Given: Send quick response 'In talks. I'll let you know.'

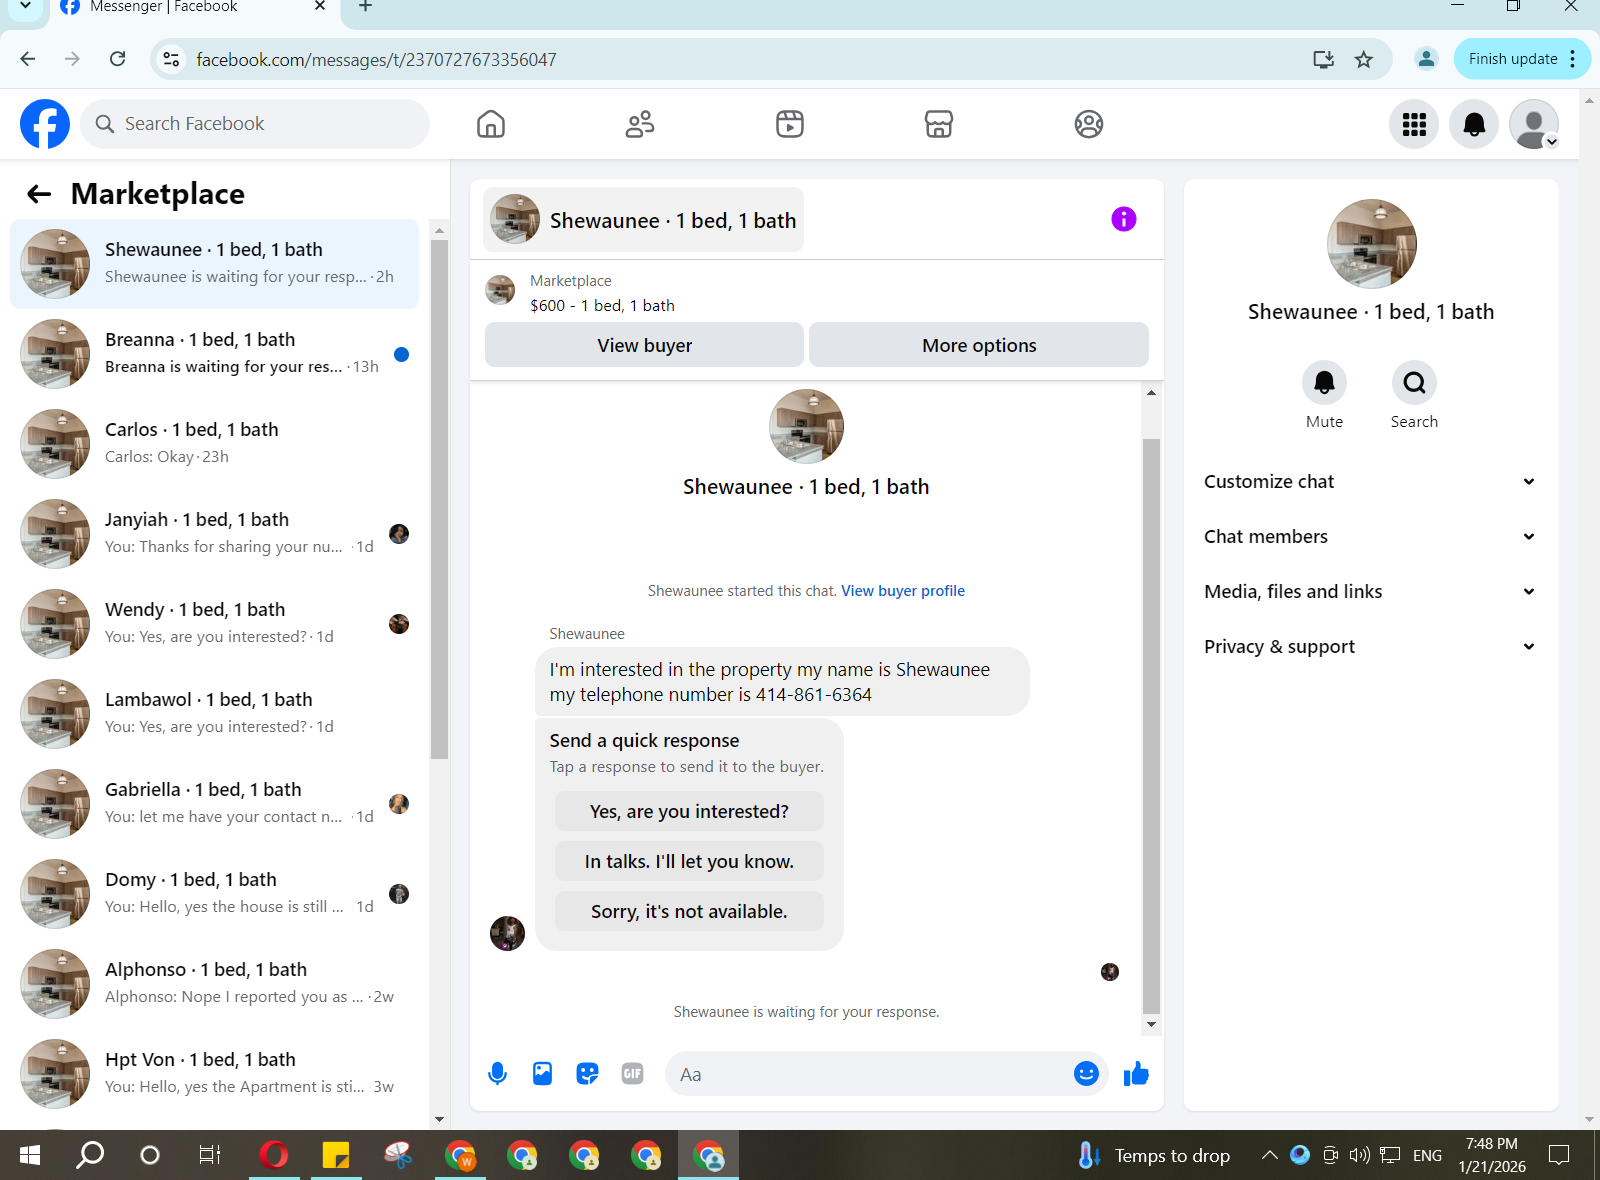Looking at the screenshot, I should coord(689,861).
